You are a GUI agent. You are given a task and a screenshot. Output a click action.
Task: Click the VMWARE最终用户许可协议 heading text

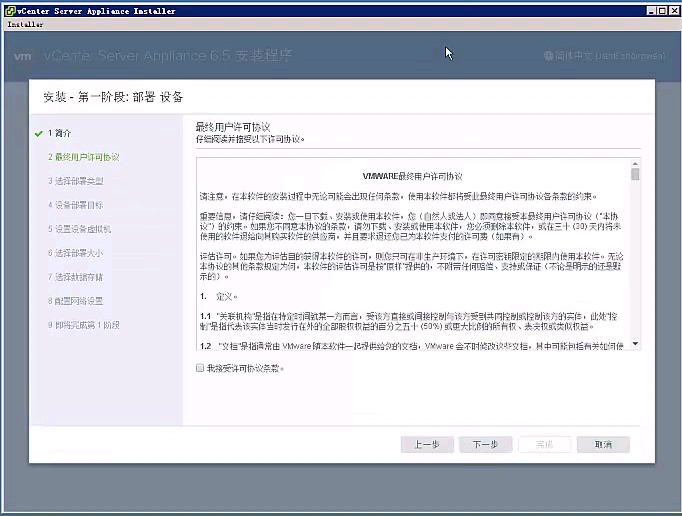(412, 176)
